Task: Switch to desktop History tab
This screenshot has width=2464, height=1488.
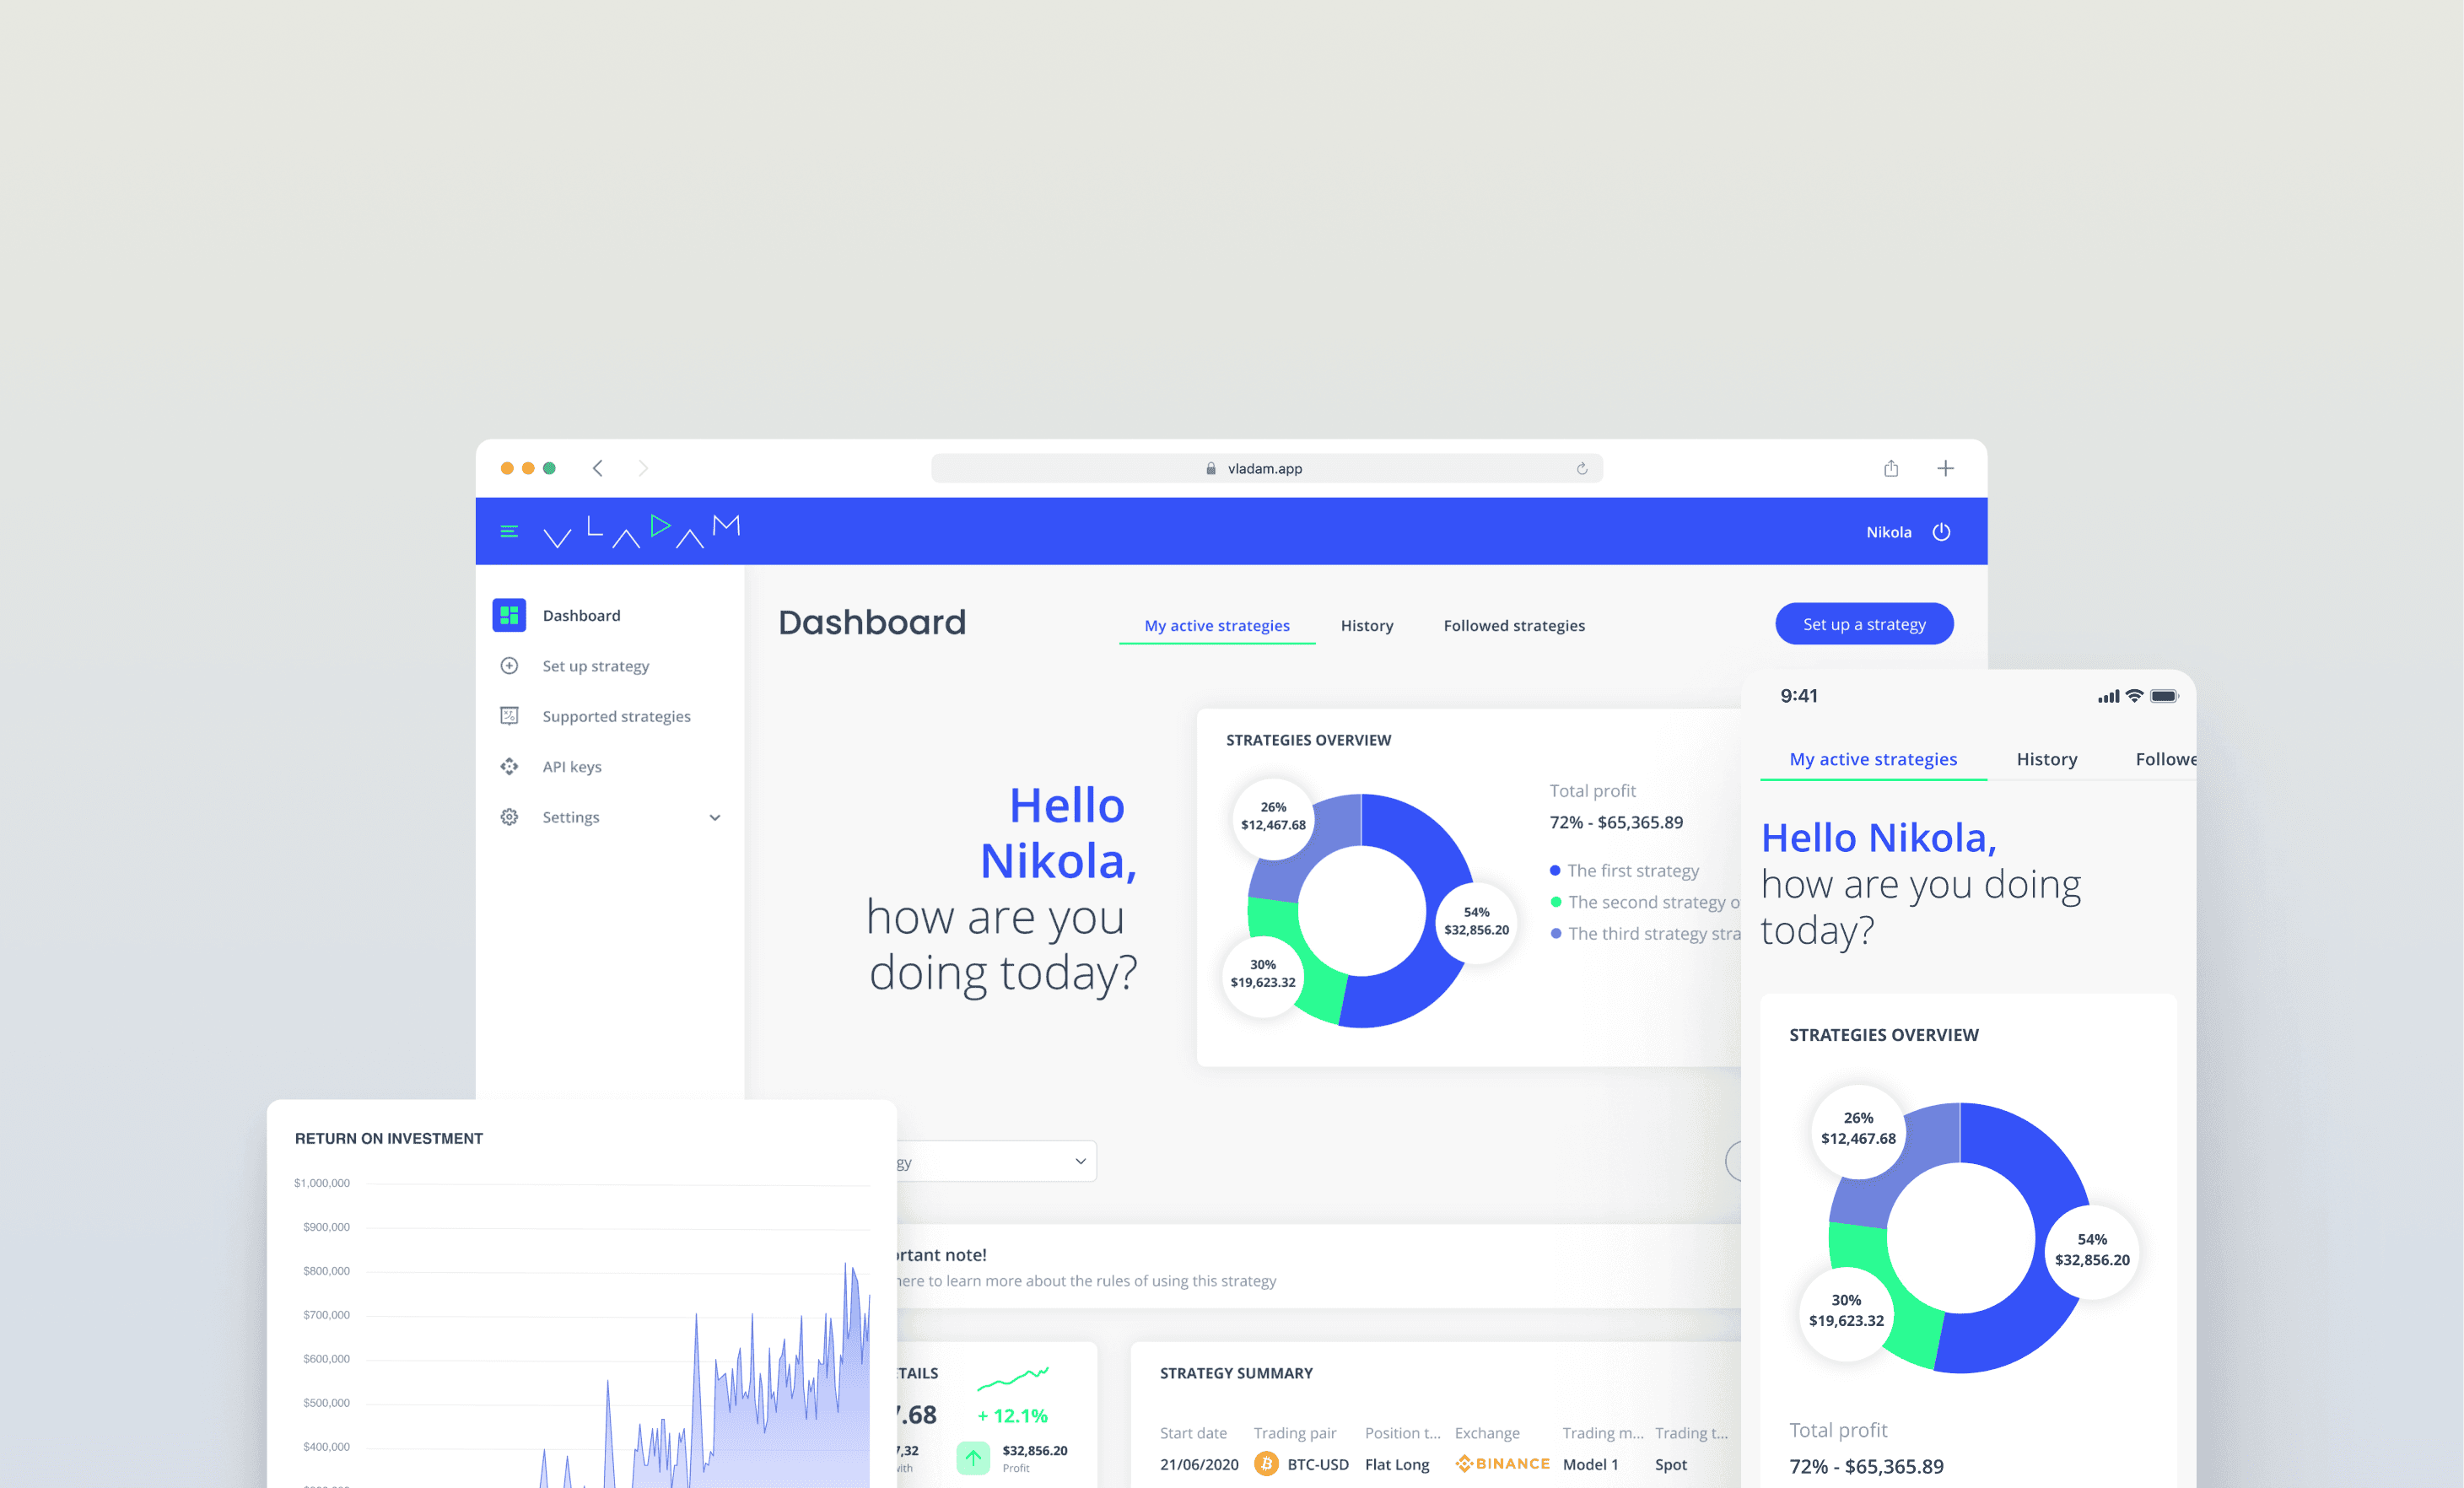Action: point(1366,625)
